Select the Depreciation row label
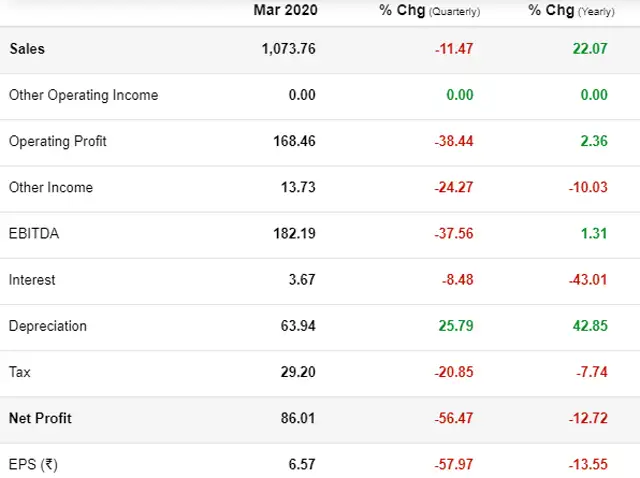 [48, 325]
